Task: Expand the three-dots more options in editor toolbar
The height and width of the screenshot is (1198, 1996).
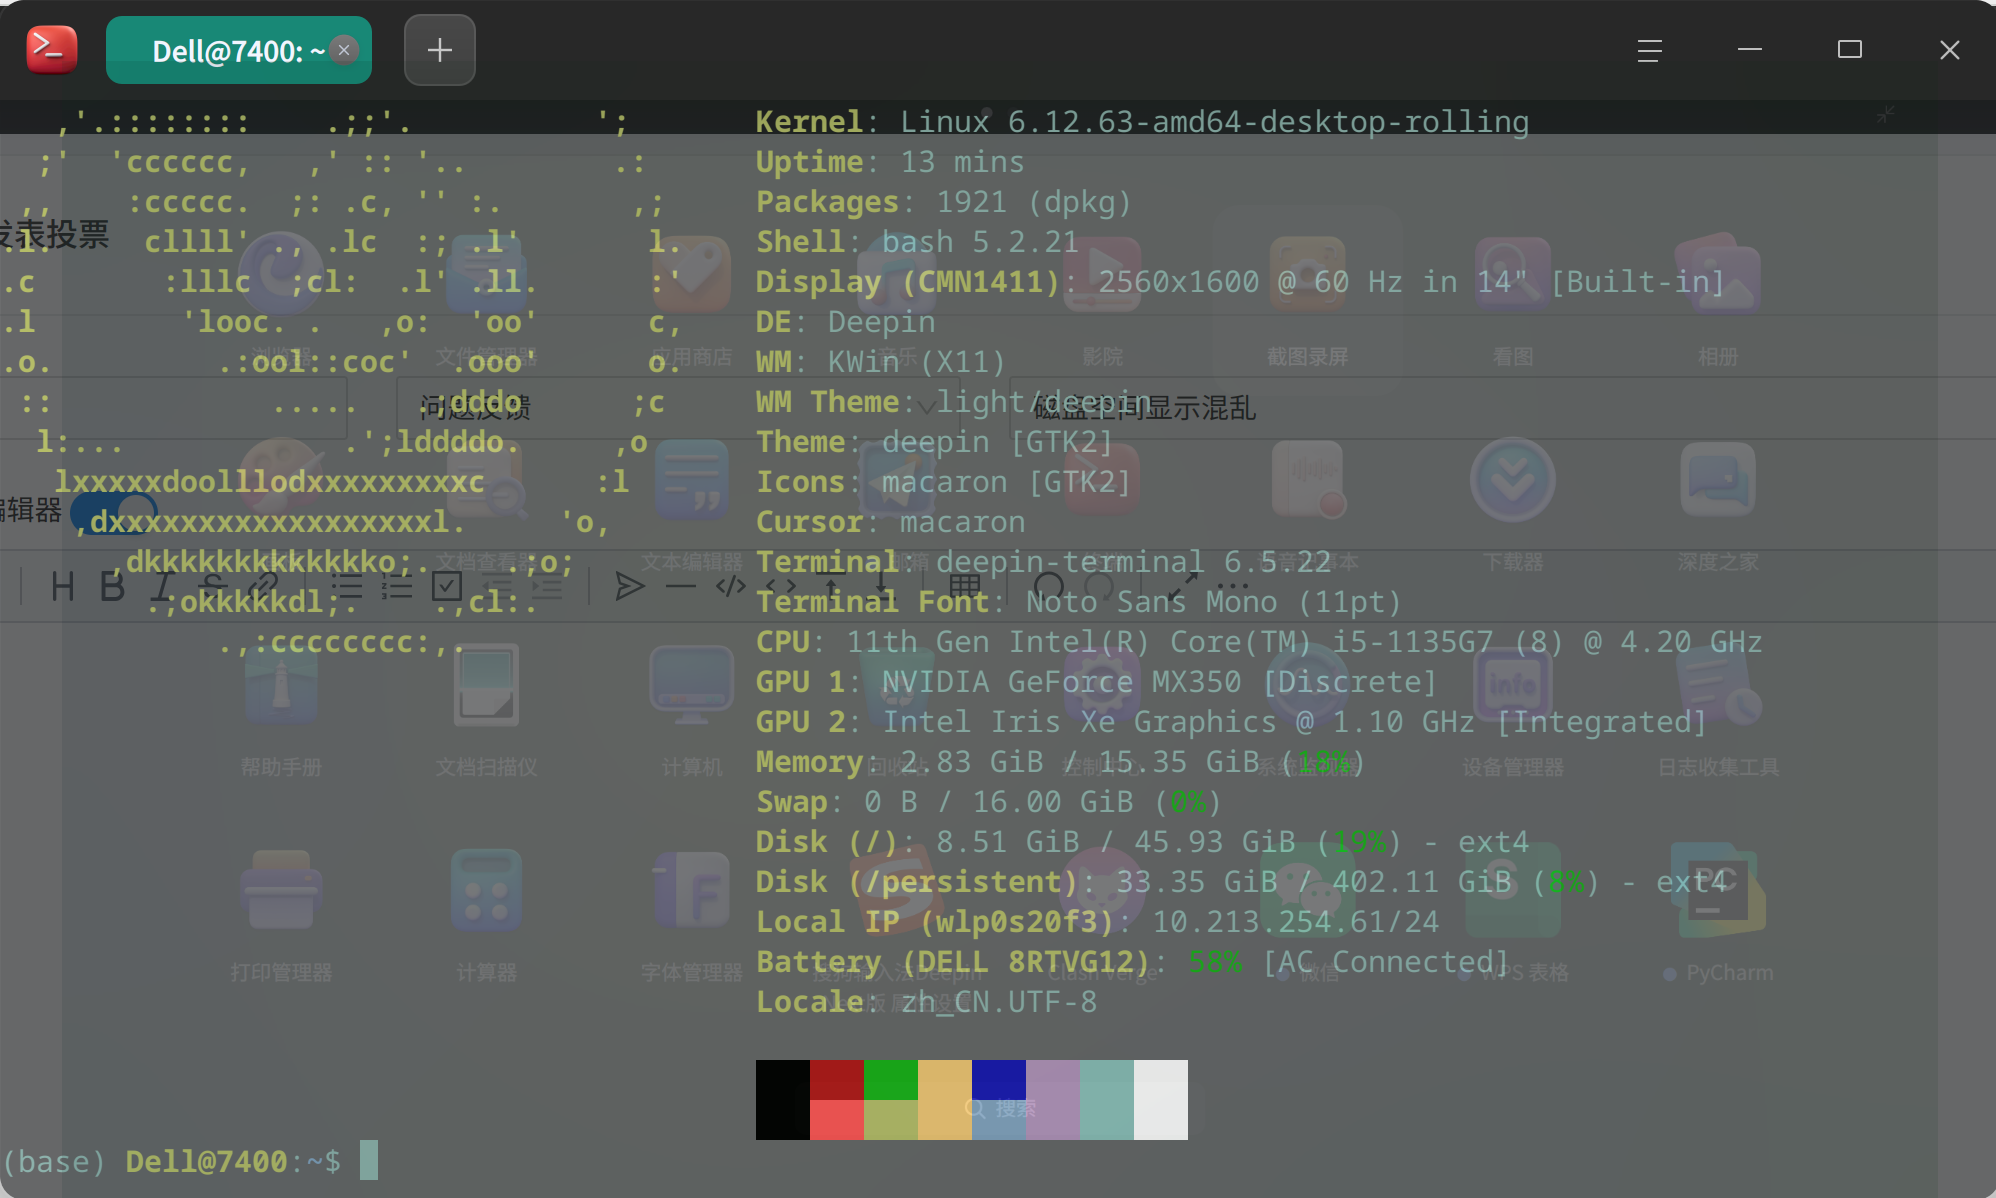Action: point(1233,586)
